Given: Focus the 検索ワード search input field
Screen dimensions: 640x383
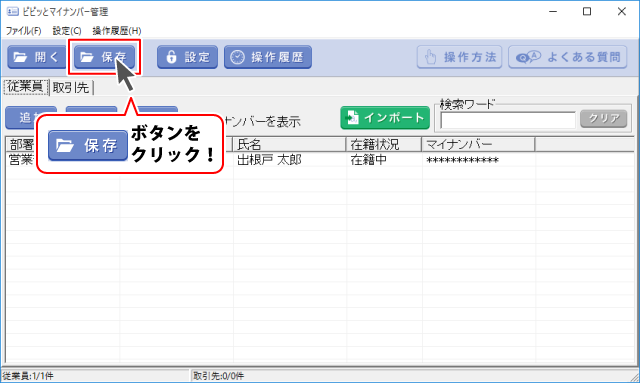Looking at the screenshot, I should [508, 120].
